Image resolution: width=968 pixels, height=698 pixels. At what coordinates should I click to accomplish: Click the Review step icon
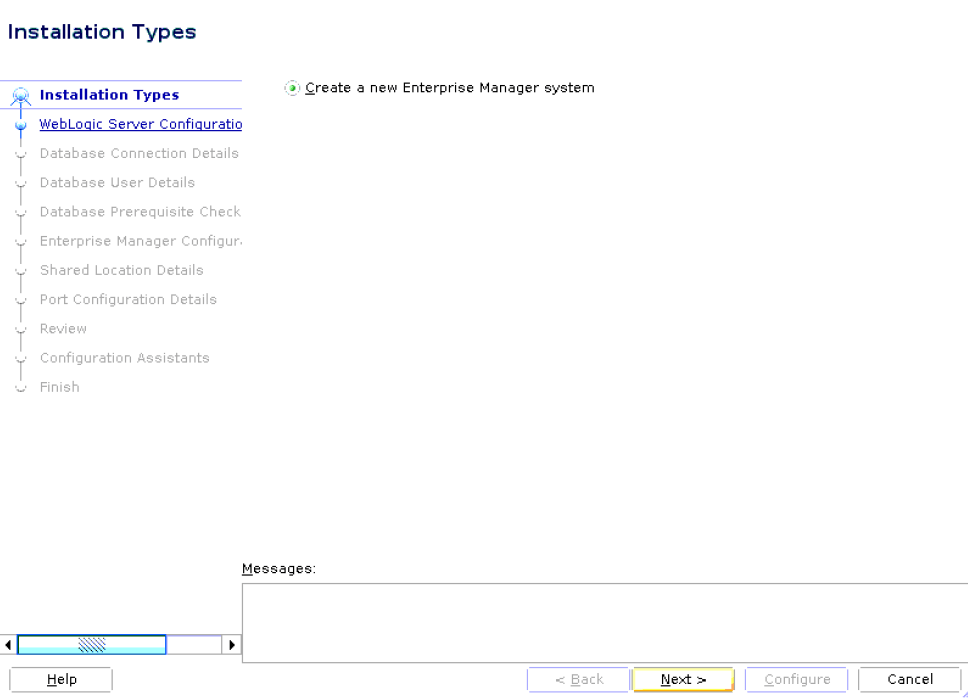tap(20, 328)
